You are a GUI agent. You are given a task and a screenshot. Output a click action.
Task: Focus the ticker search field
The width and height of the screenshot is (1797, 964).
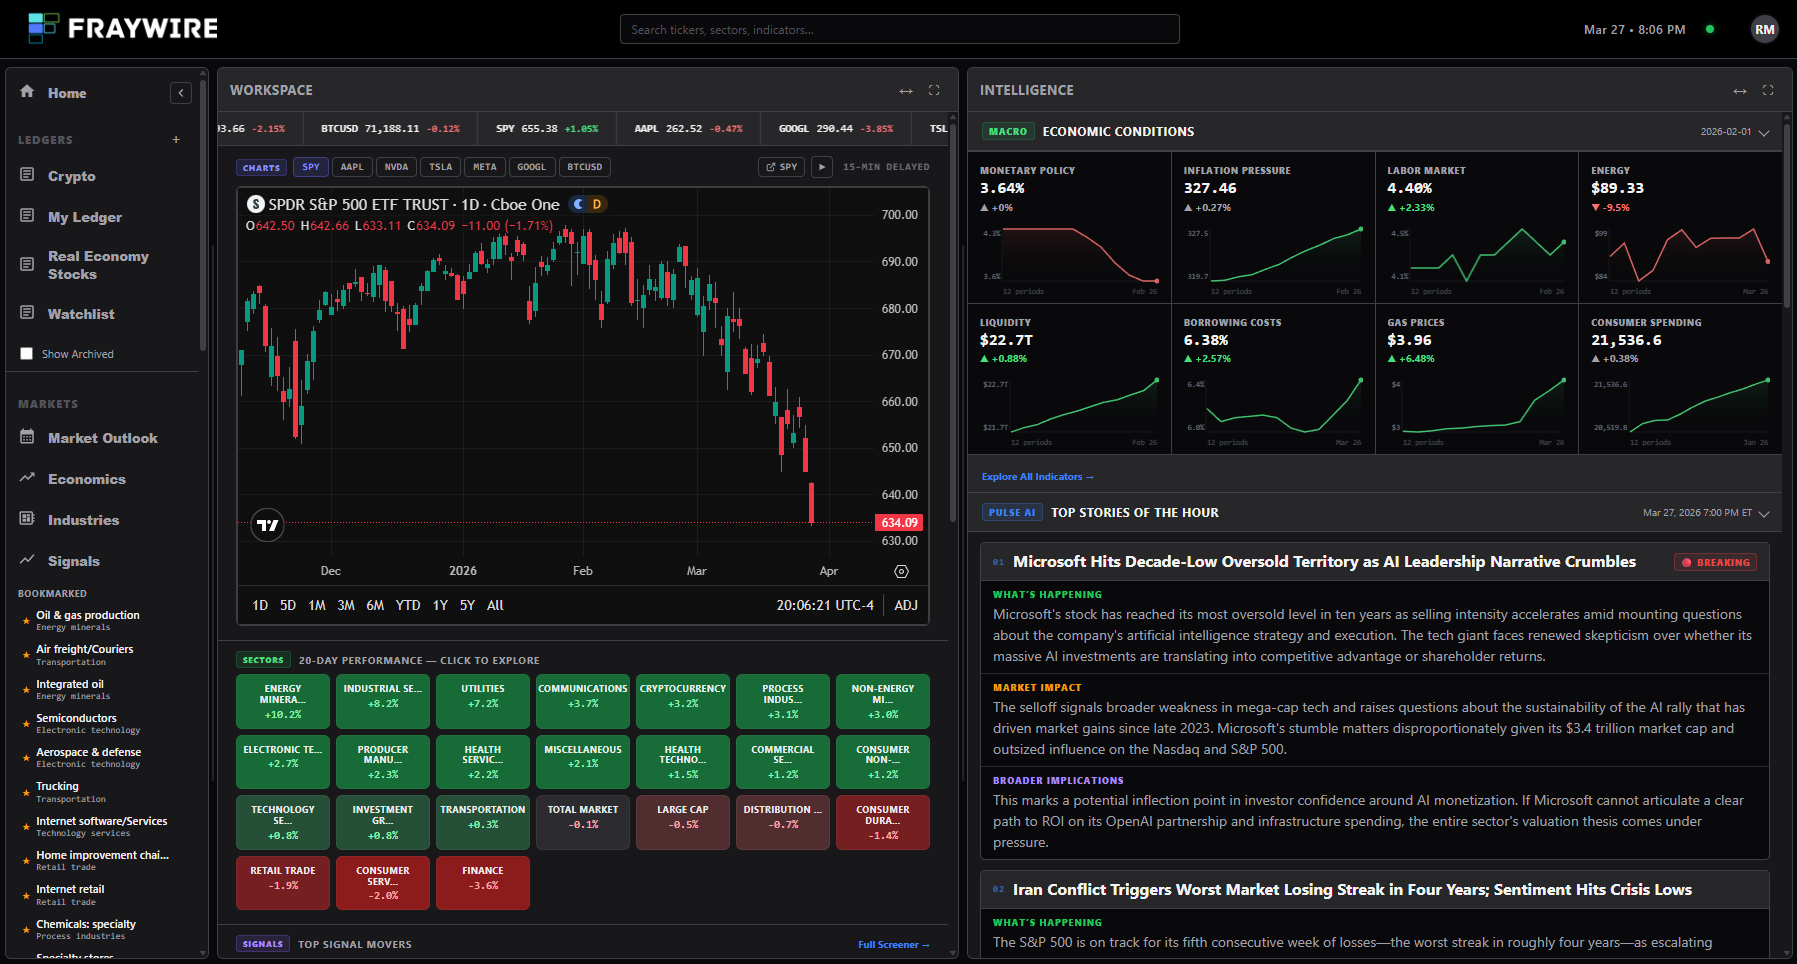click(x=899, y=29)
